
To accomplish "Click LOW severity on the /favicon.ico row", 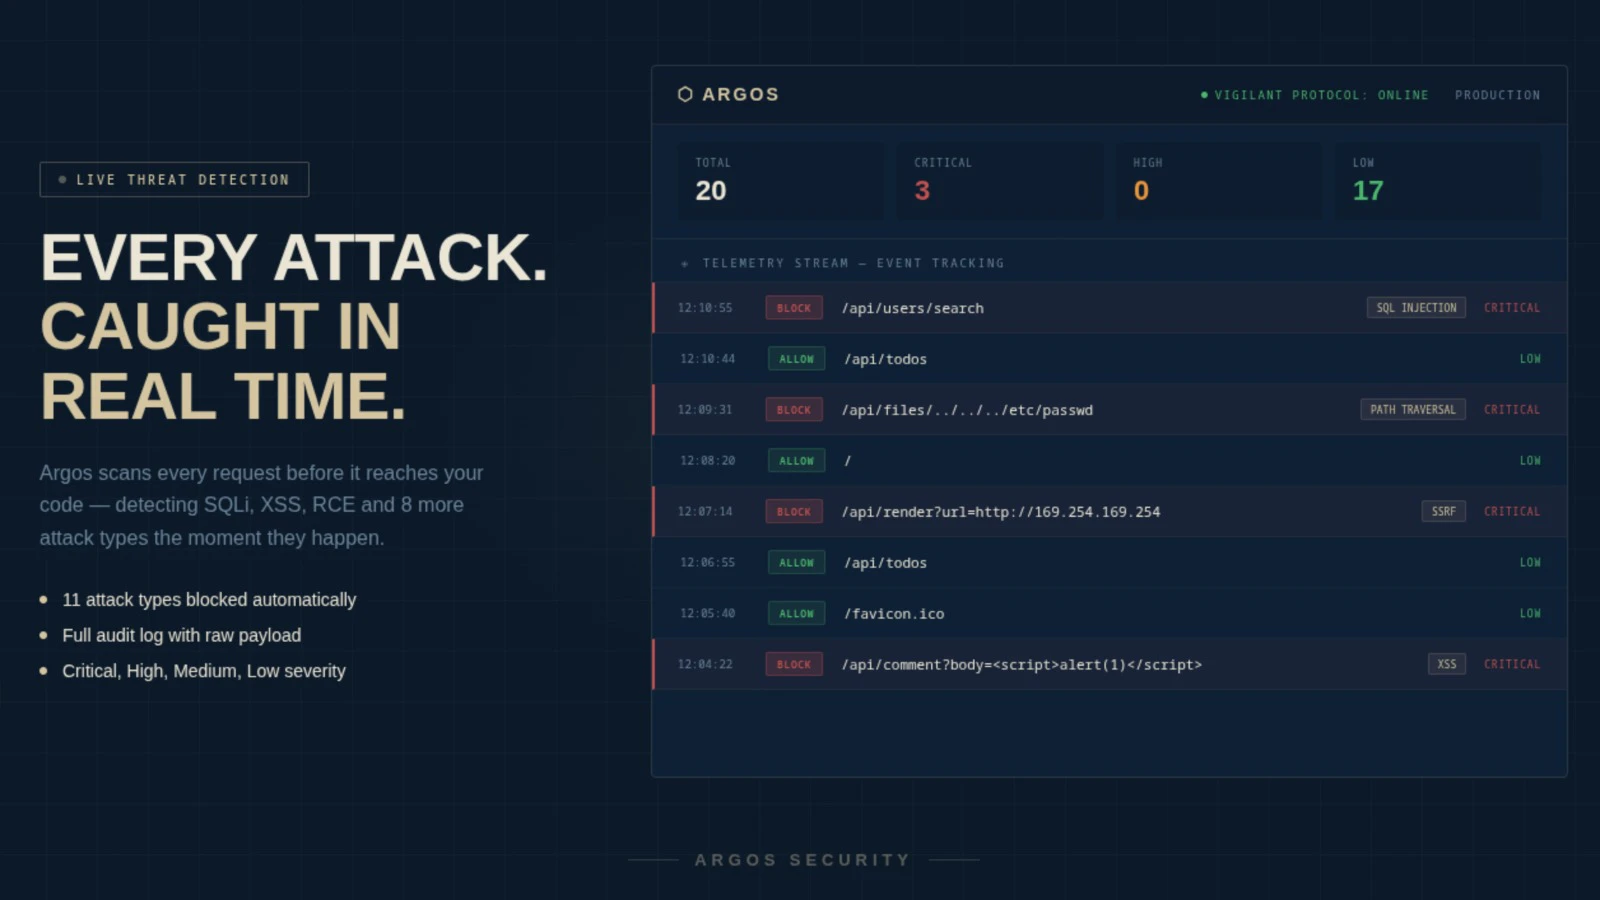I will tap(1530, 614).
